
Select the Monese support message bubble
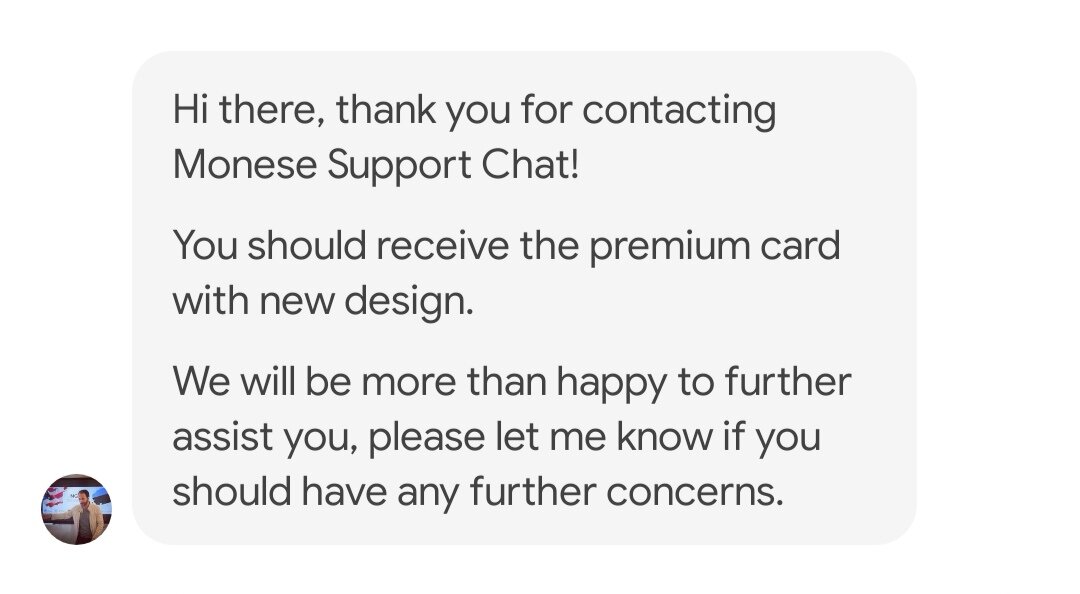click(524, 298)
